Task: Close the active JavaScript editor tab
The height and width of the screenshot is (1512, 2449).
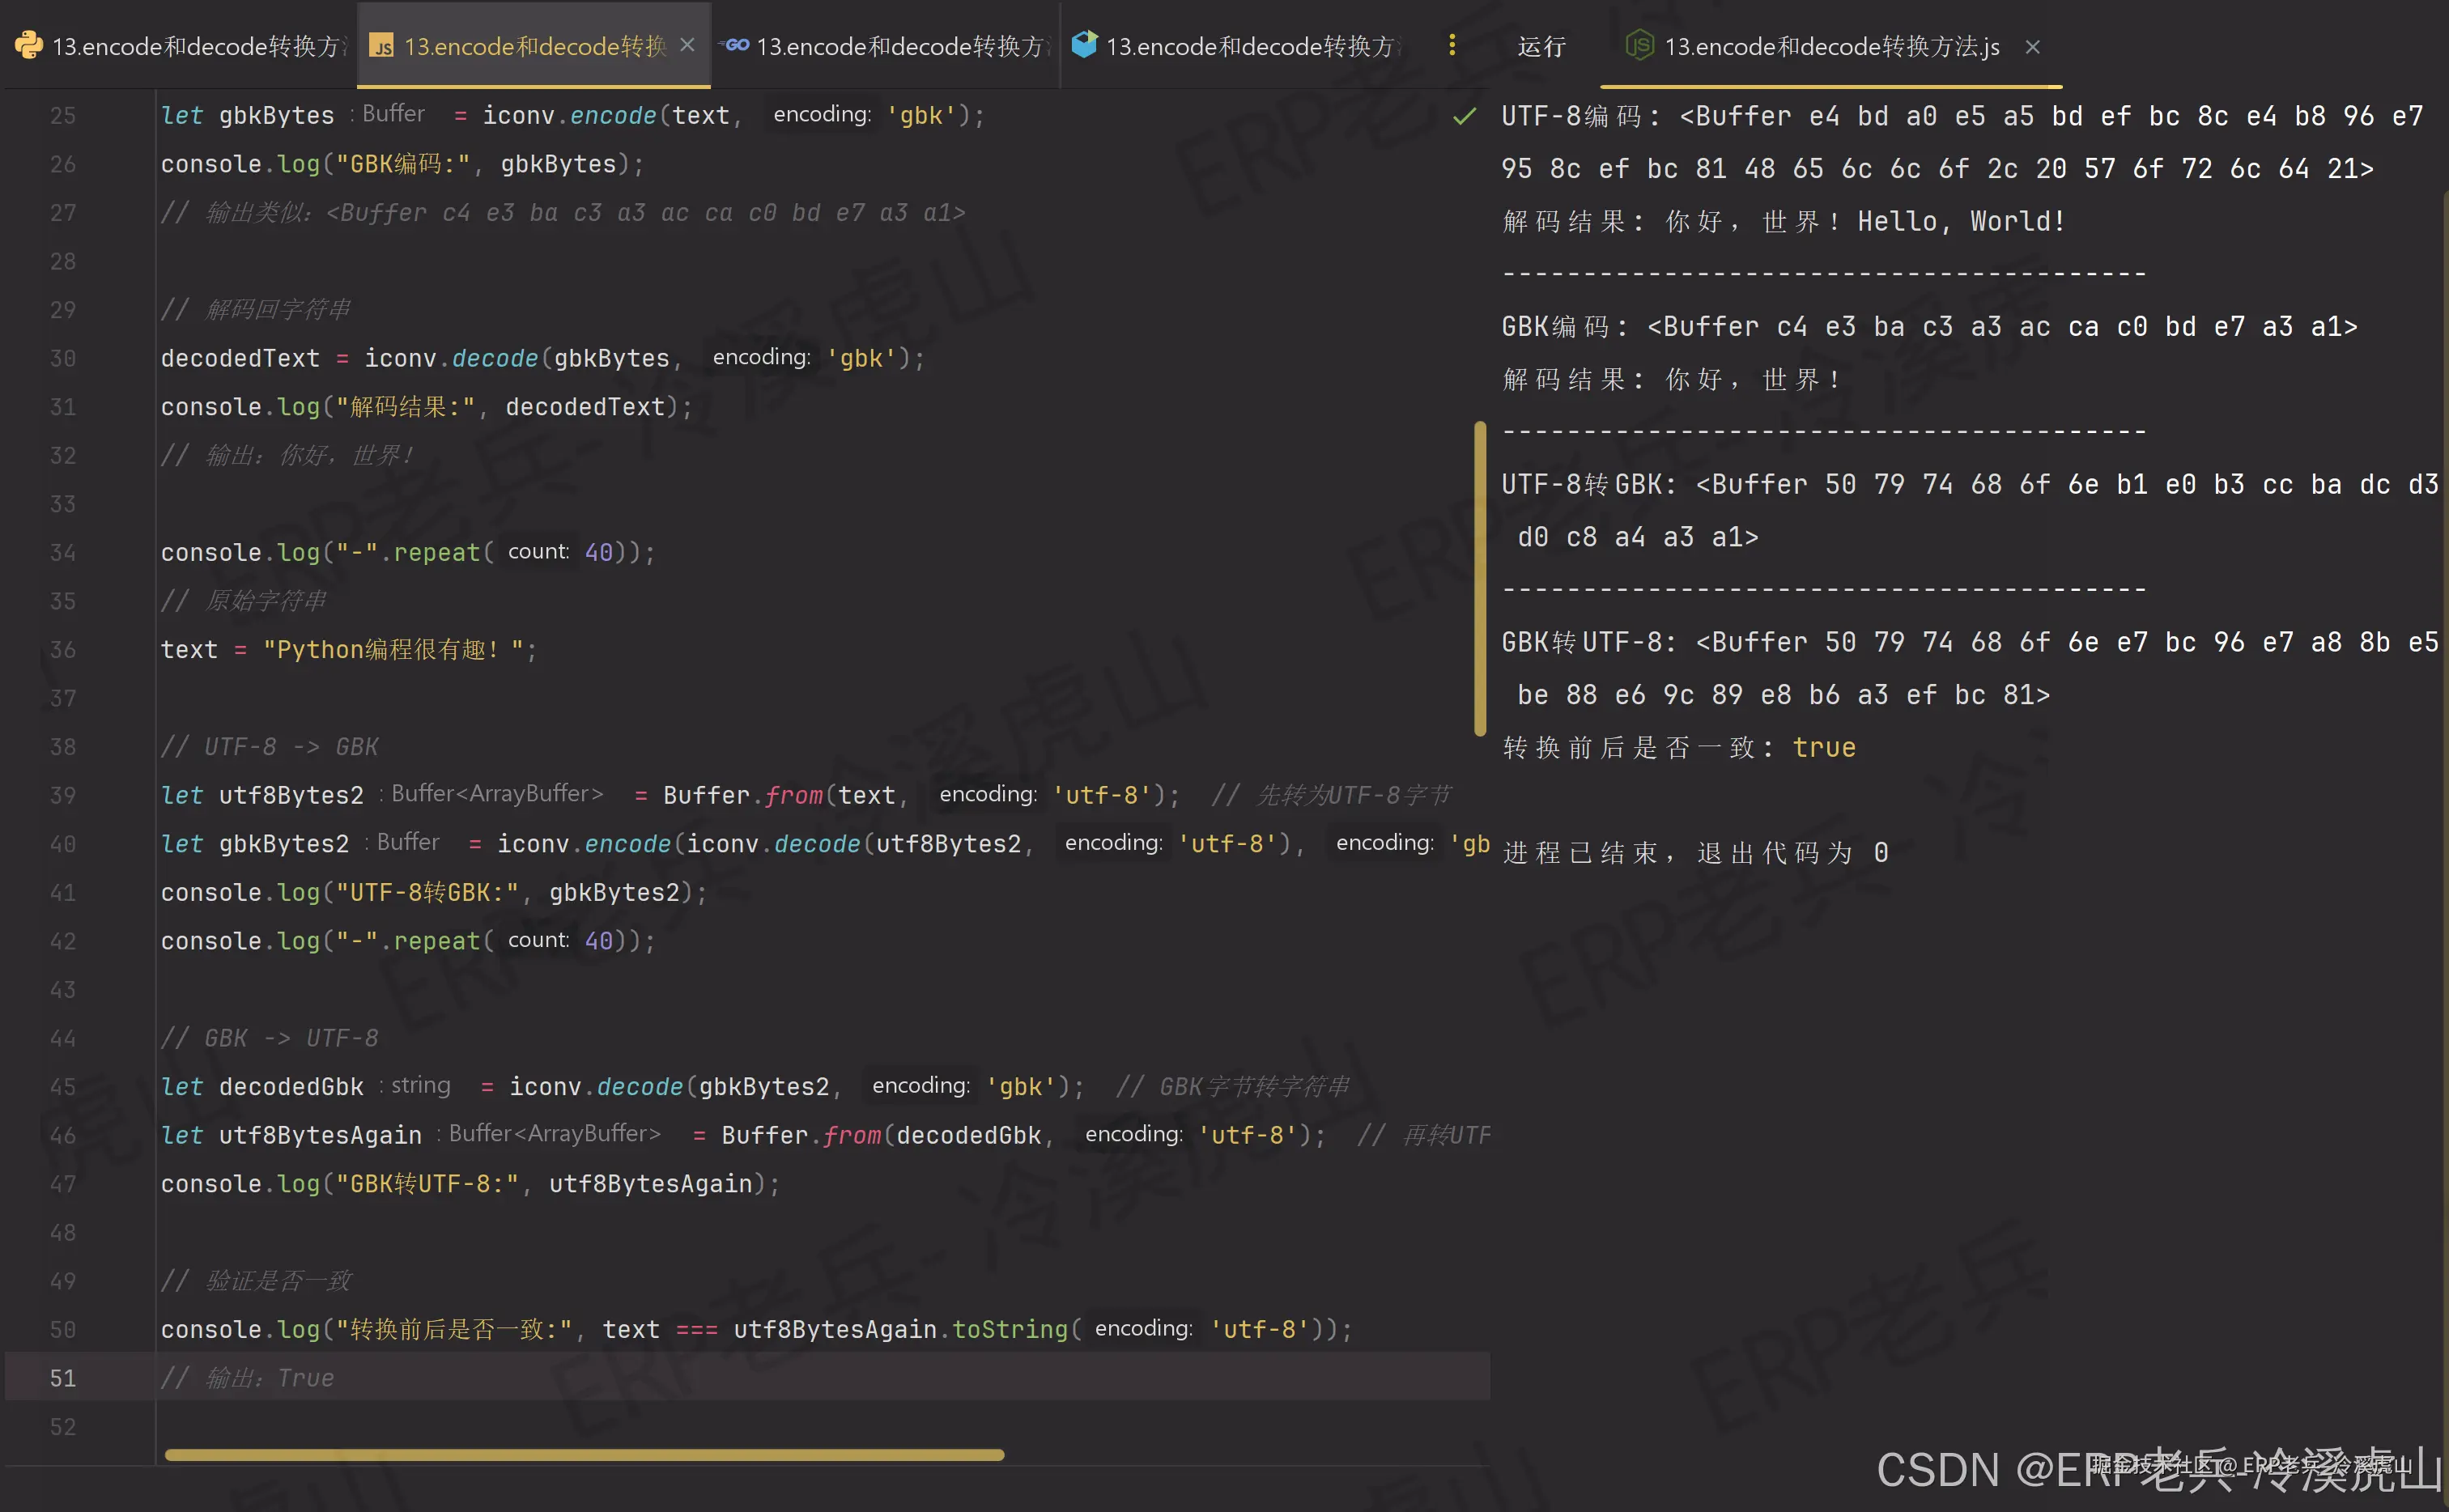Action: click(687, 45)
